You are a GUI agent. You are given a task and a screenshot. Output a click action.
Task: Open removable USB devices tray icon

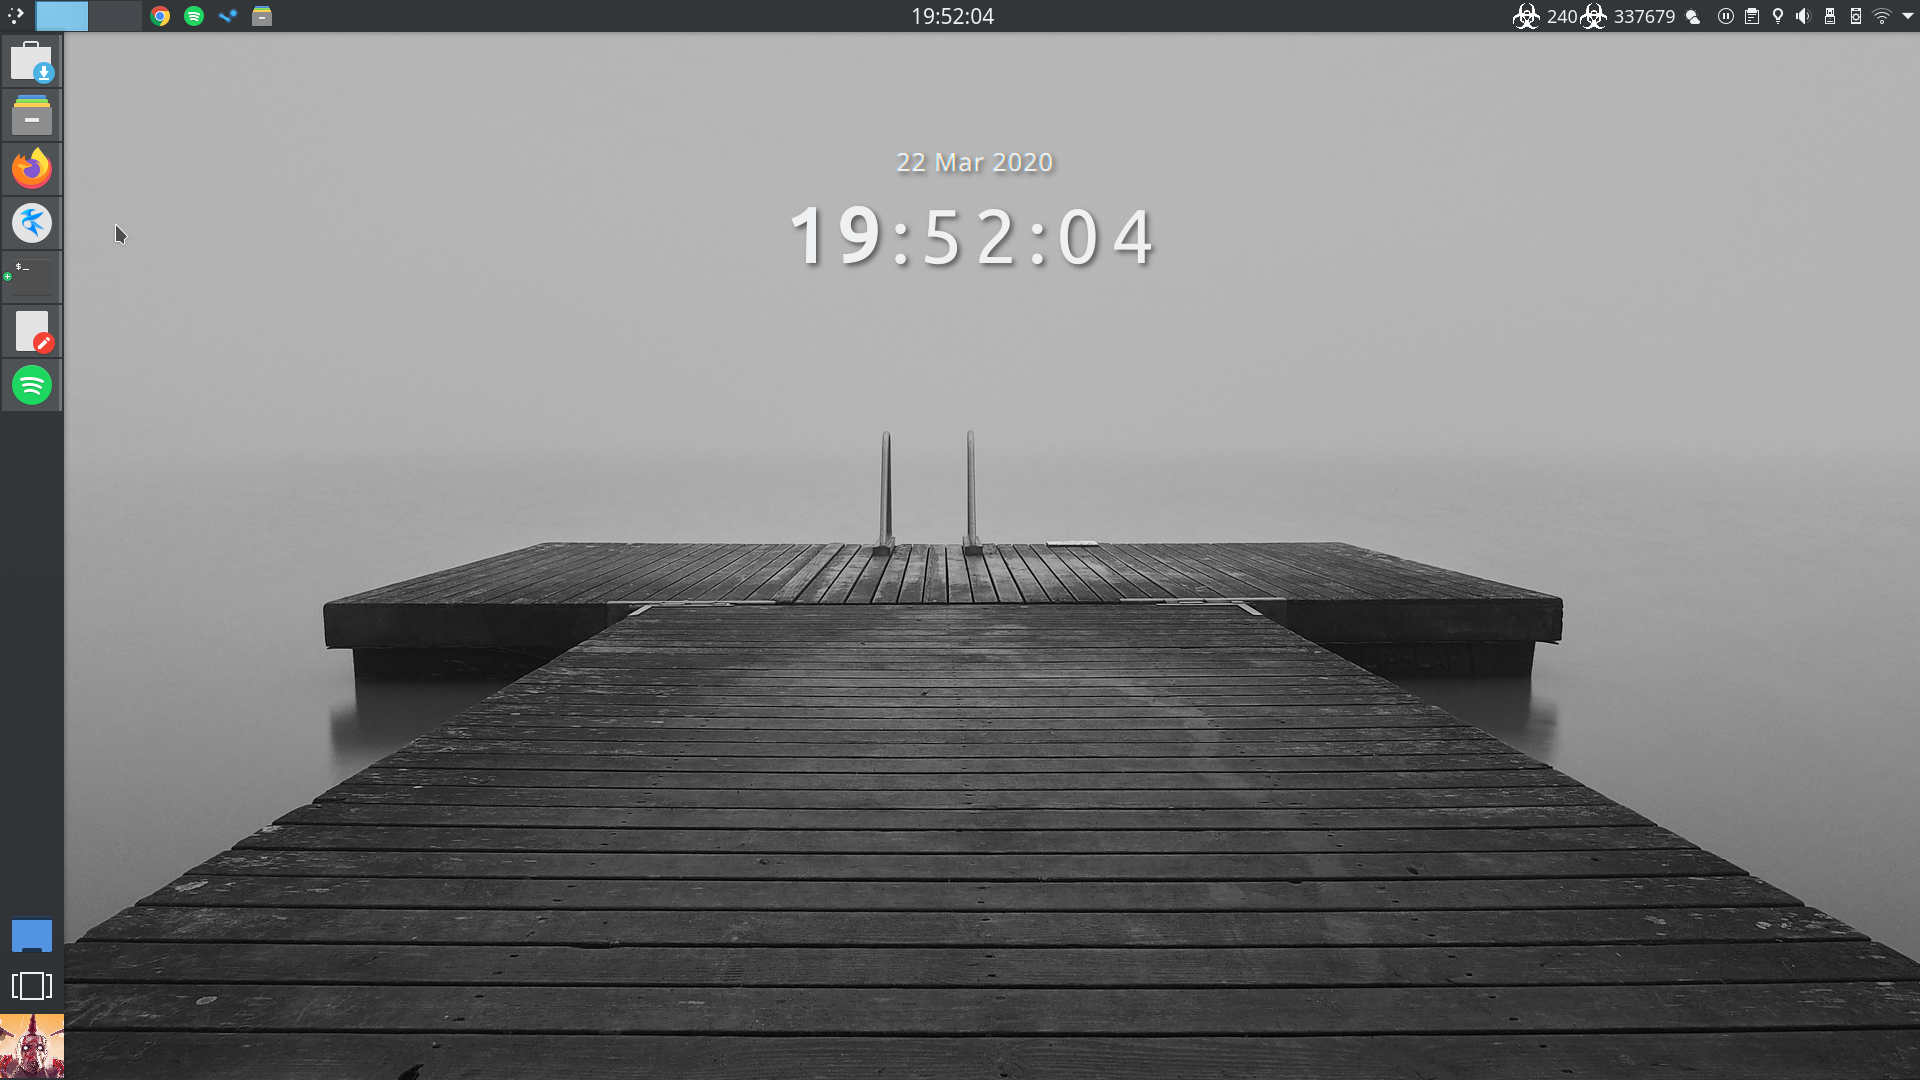tap(1830, 16)
